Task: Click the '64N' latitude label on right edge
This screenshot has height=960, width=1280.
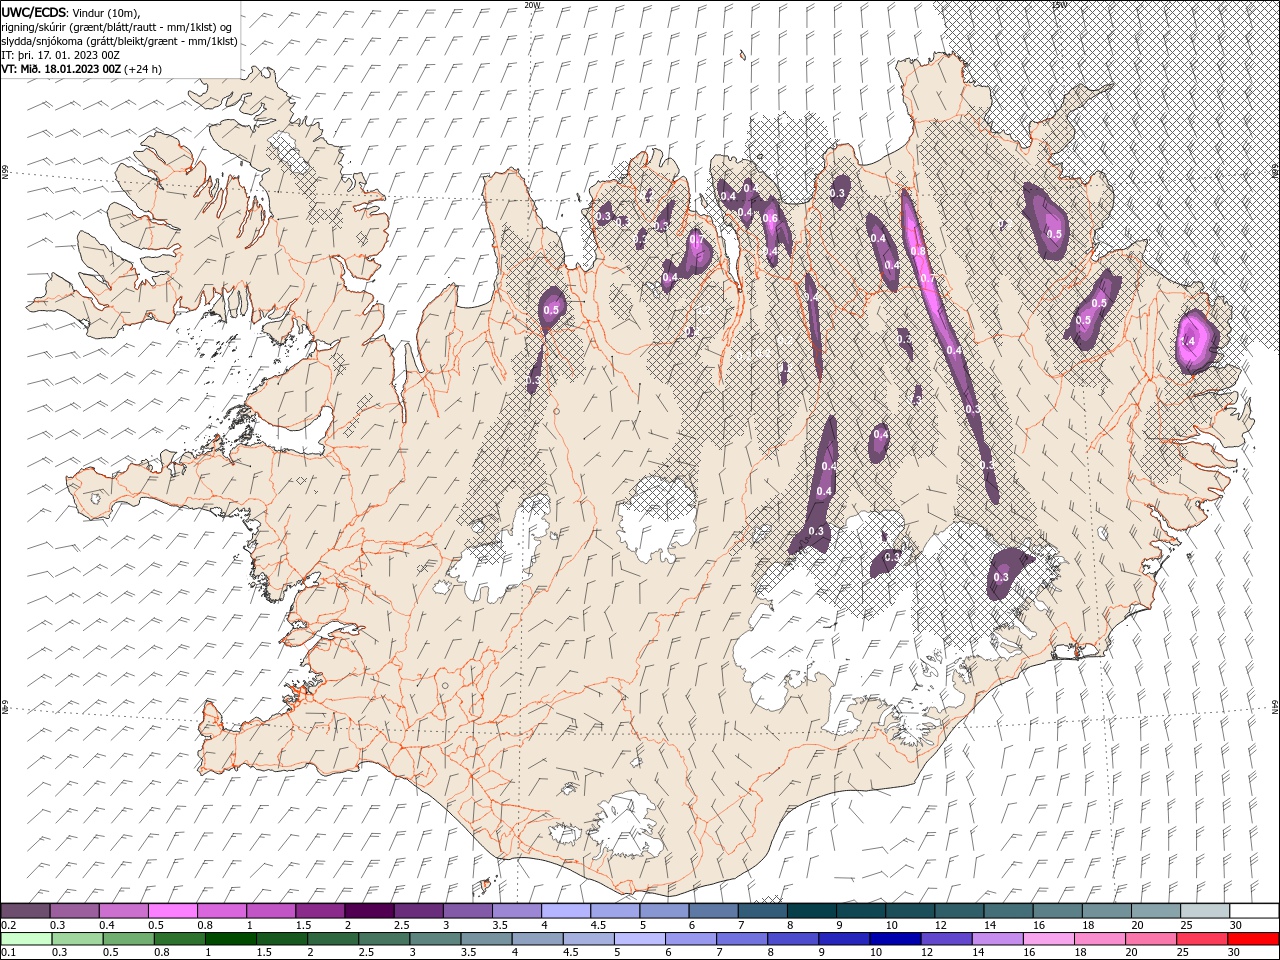Action: tap(1275, 707)
